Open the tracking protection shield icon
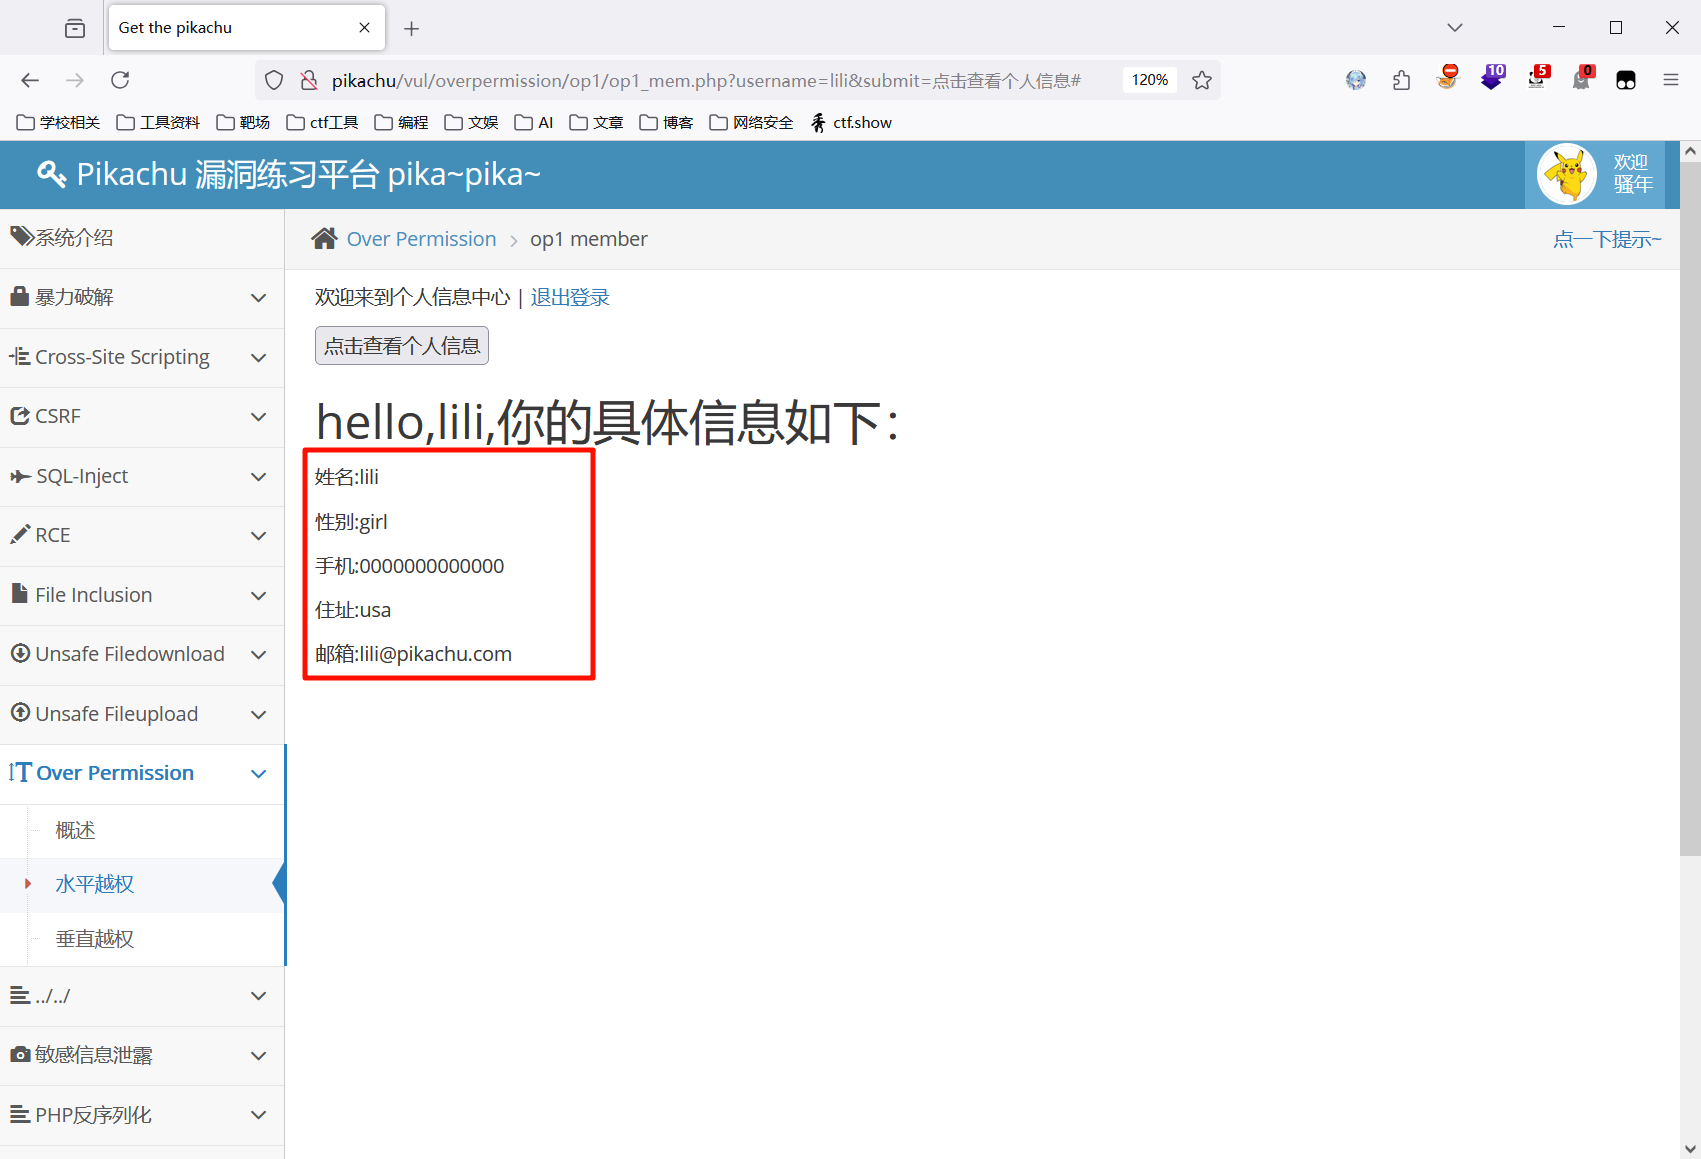The image size is (1701, 1159). pos(274,80)
